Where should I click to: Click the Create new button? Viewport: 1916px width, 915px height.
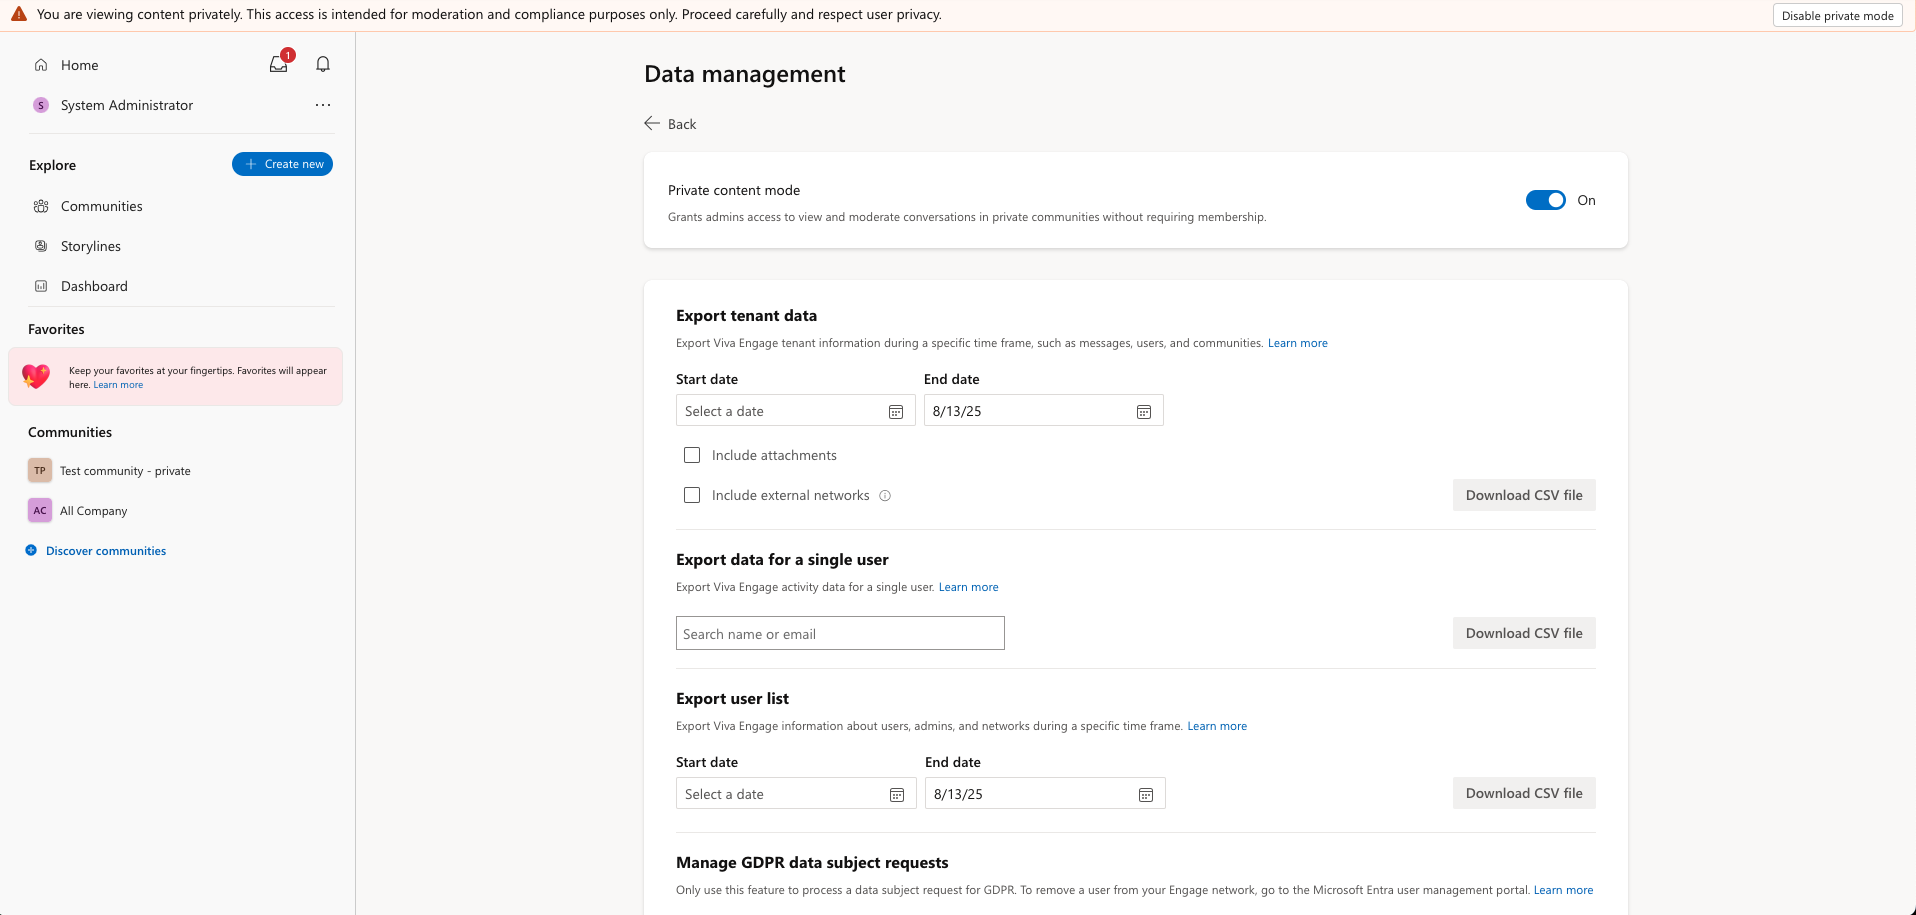click(283, 164)
